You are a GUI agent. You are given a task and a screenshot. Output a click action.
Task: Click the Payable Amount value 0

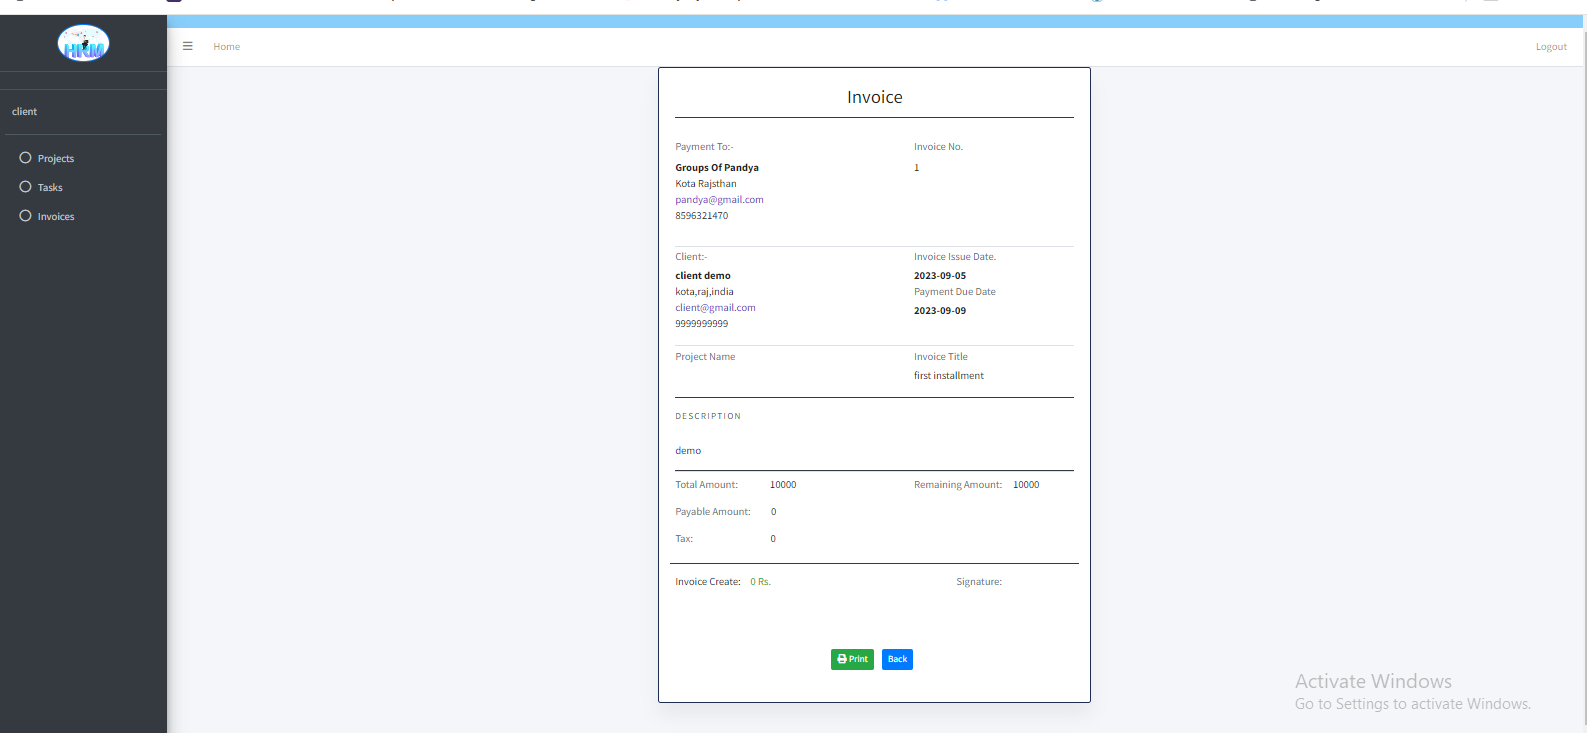coord(773,512)
